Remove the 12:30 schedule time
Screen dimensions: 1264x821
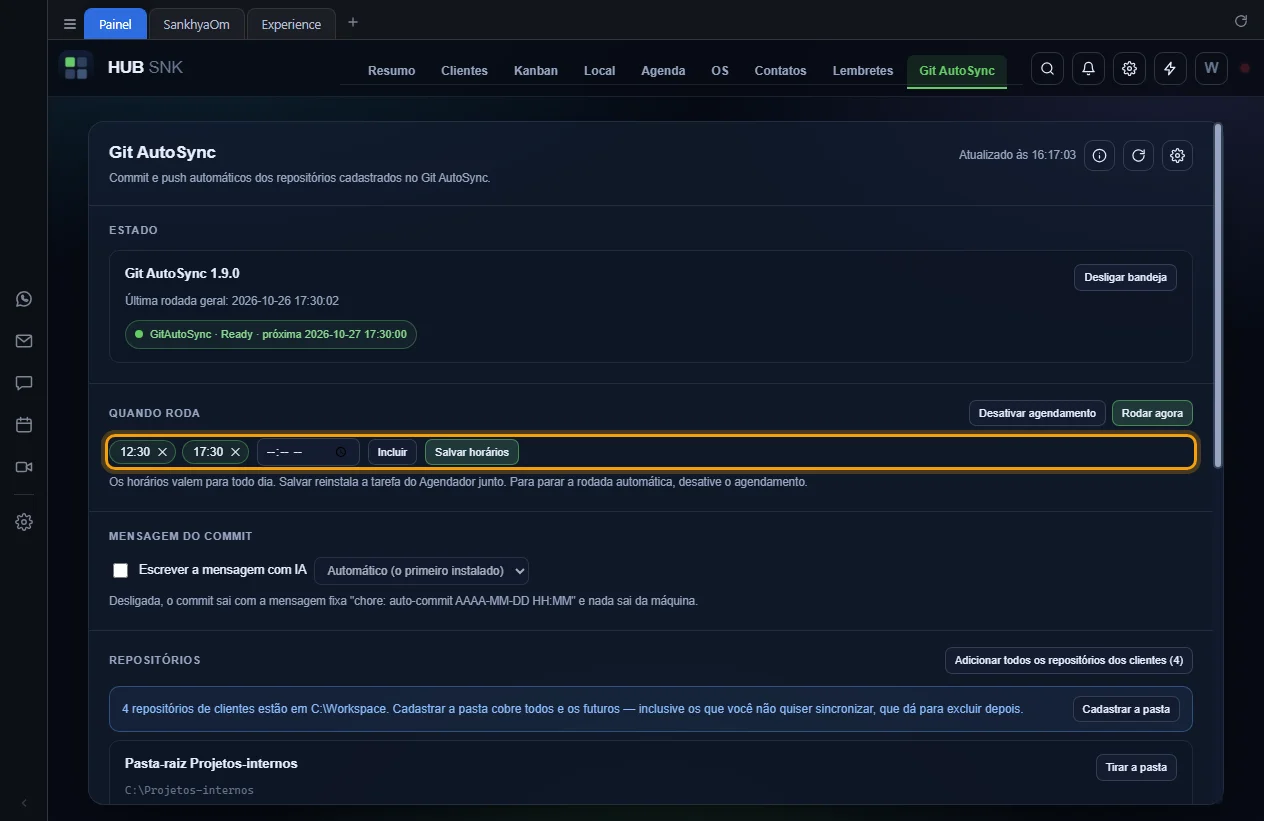click(162, 452)
